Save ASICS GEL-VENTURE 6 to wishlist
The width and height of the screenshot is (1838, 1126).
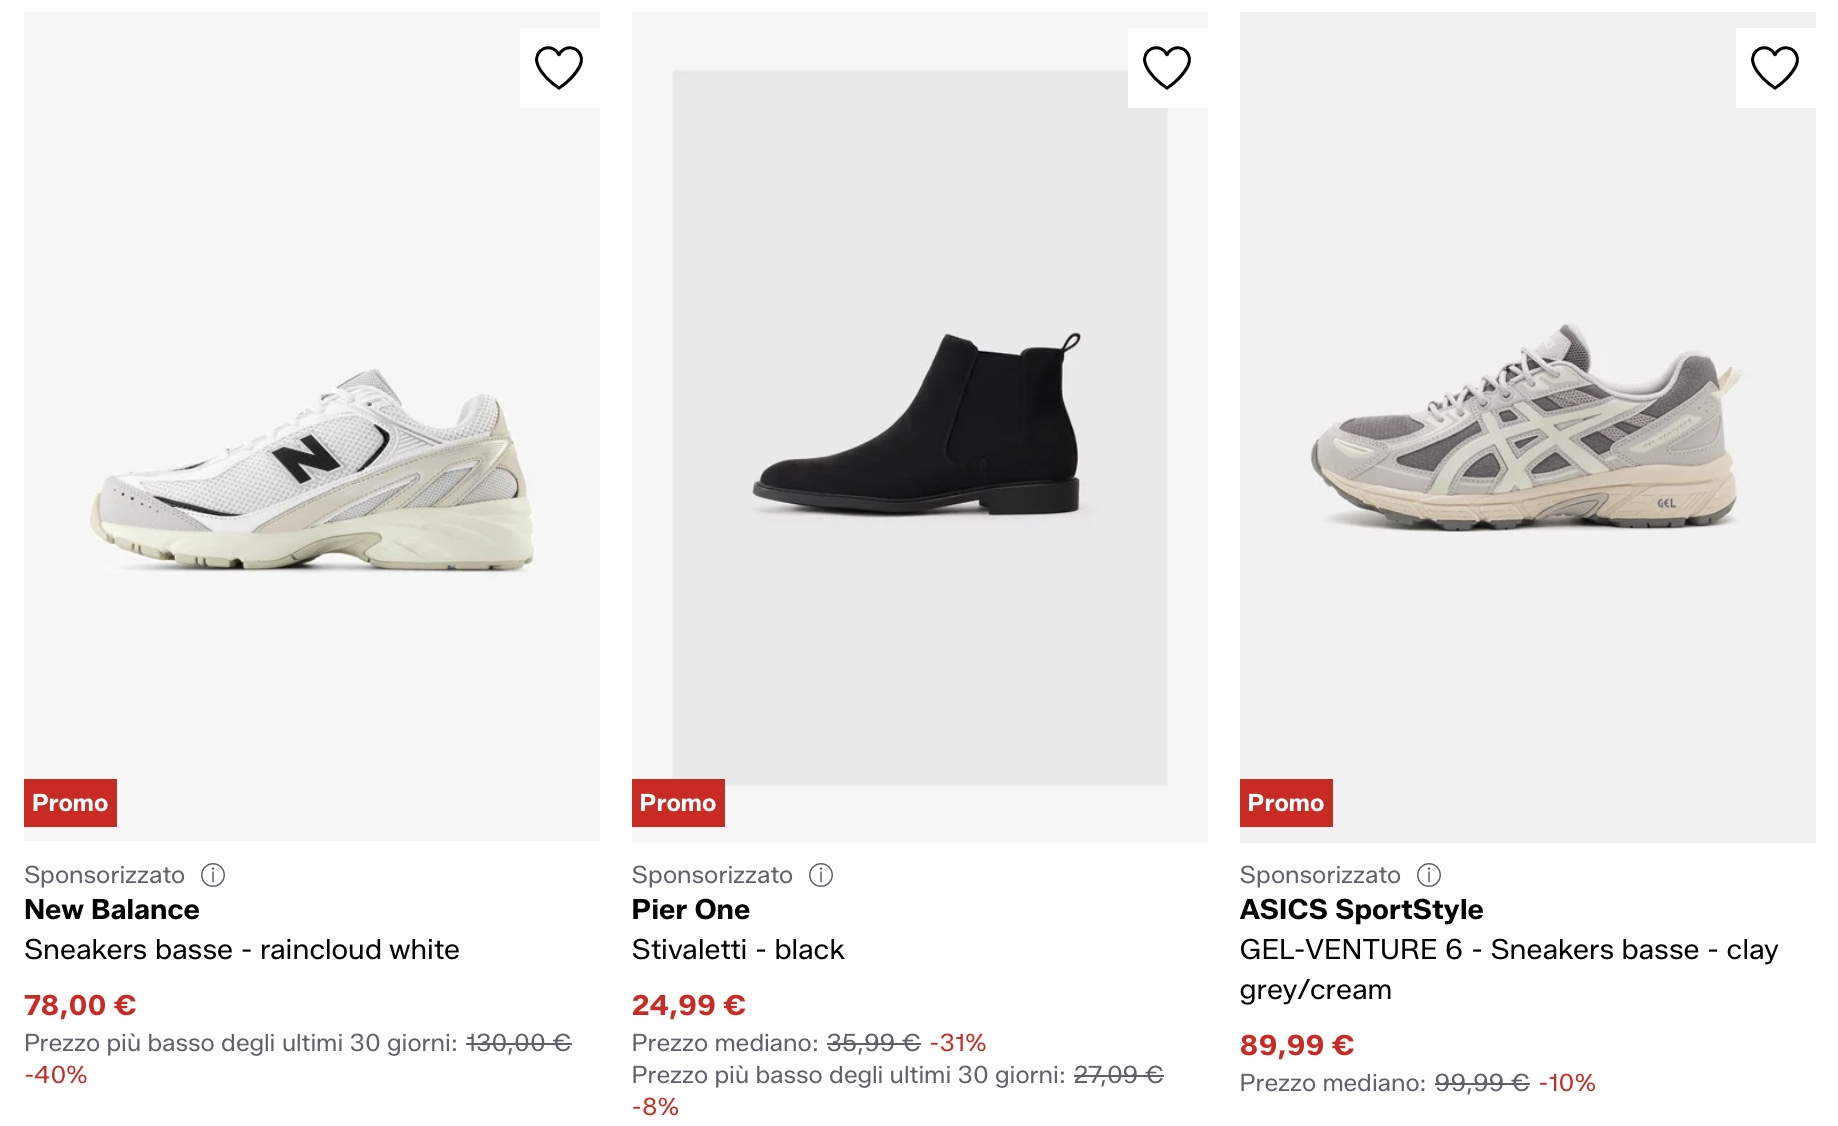pos(1775,68)
